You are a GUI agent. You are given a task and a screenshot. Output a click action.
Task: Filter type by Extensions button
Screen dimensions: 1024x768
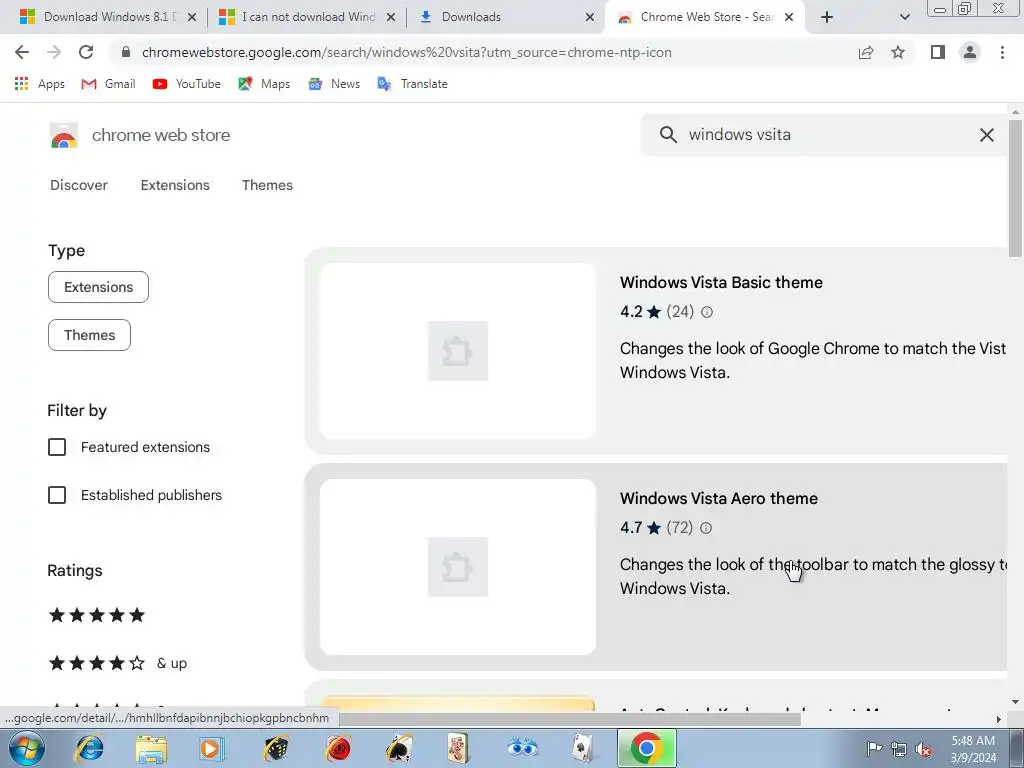click(x=99, y=287)
